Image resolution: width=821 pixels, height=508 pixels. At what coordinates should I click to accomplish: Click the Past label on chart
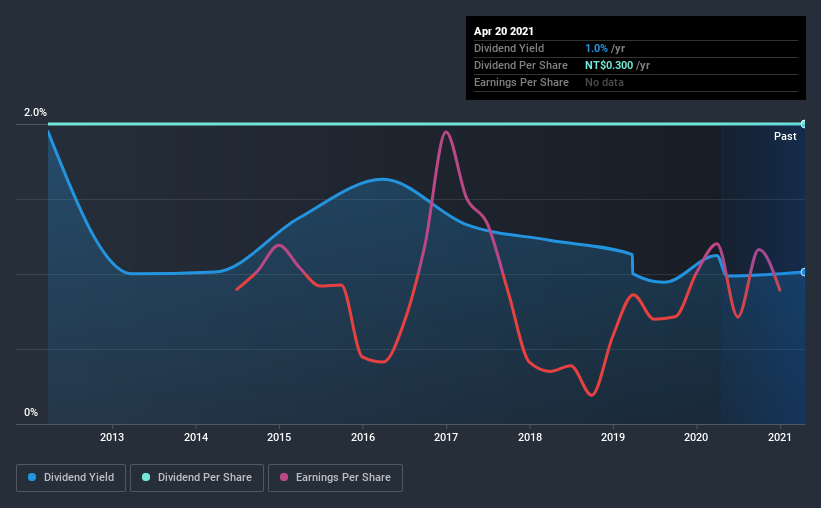[x=785, y=136]
